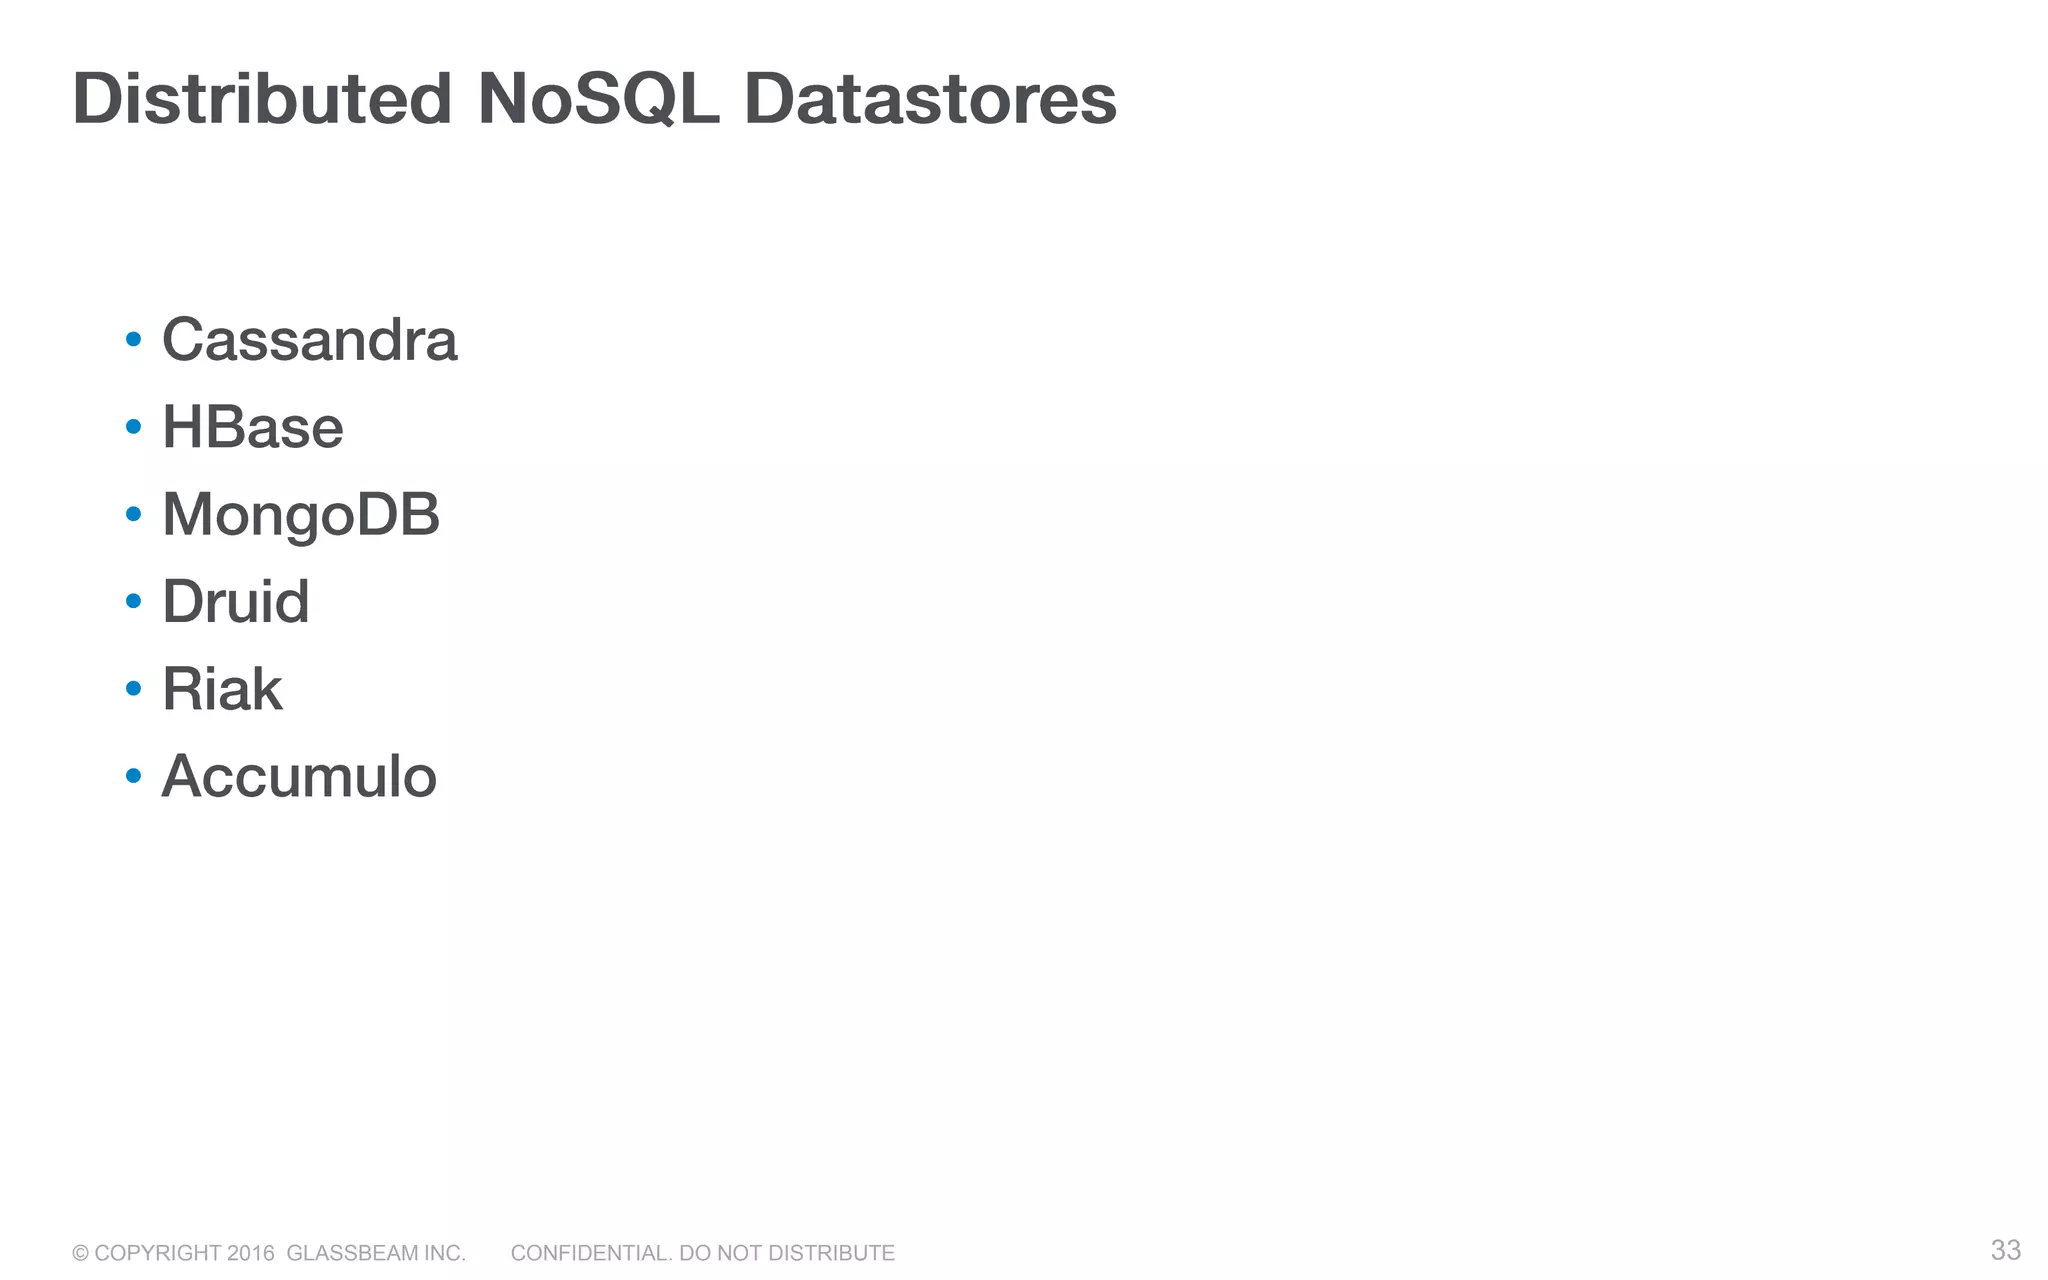Click the Confidential Do Not Distribute footer text
This screenshot has height=1280, width=2048.
click(702, 1253)
